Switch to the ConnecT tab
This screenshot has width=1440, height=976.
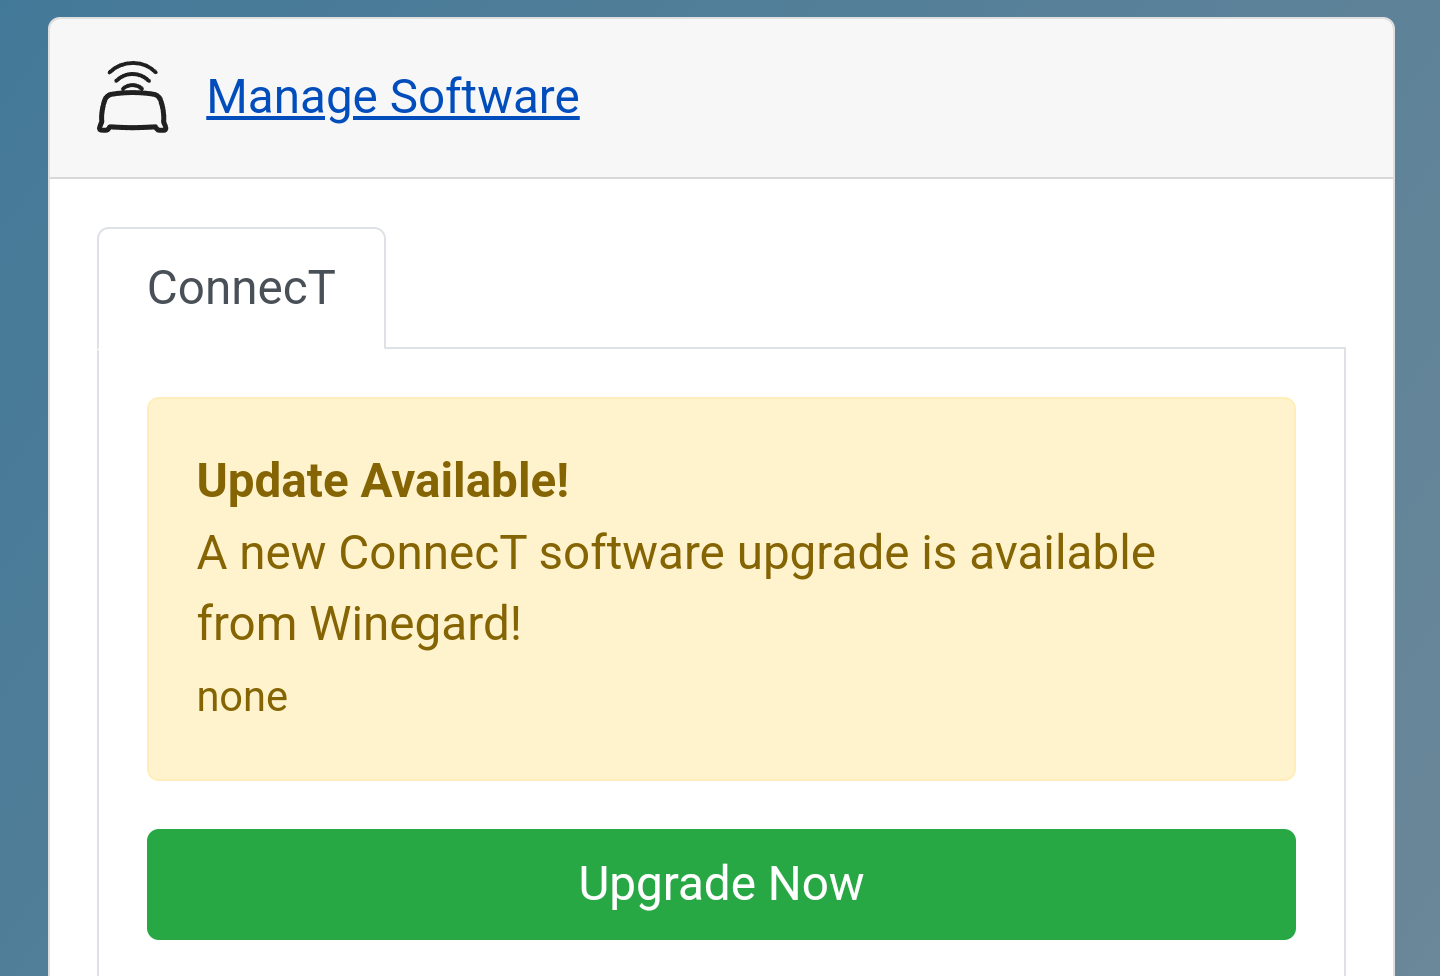coord(241,288)
